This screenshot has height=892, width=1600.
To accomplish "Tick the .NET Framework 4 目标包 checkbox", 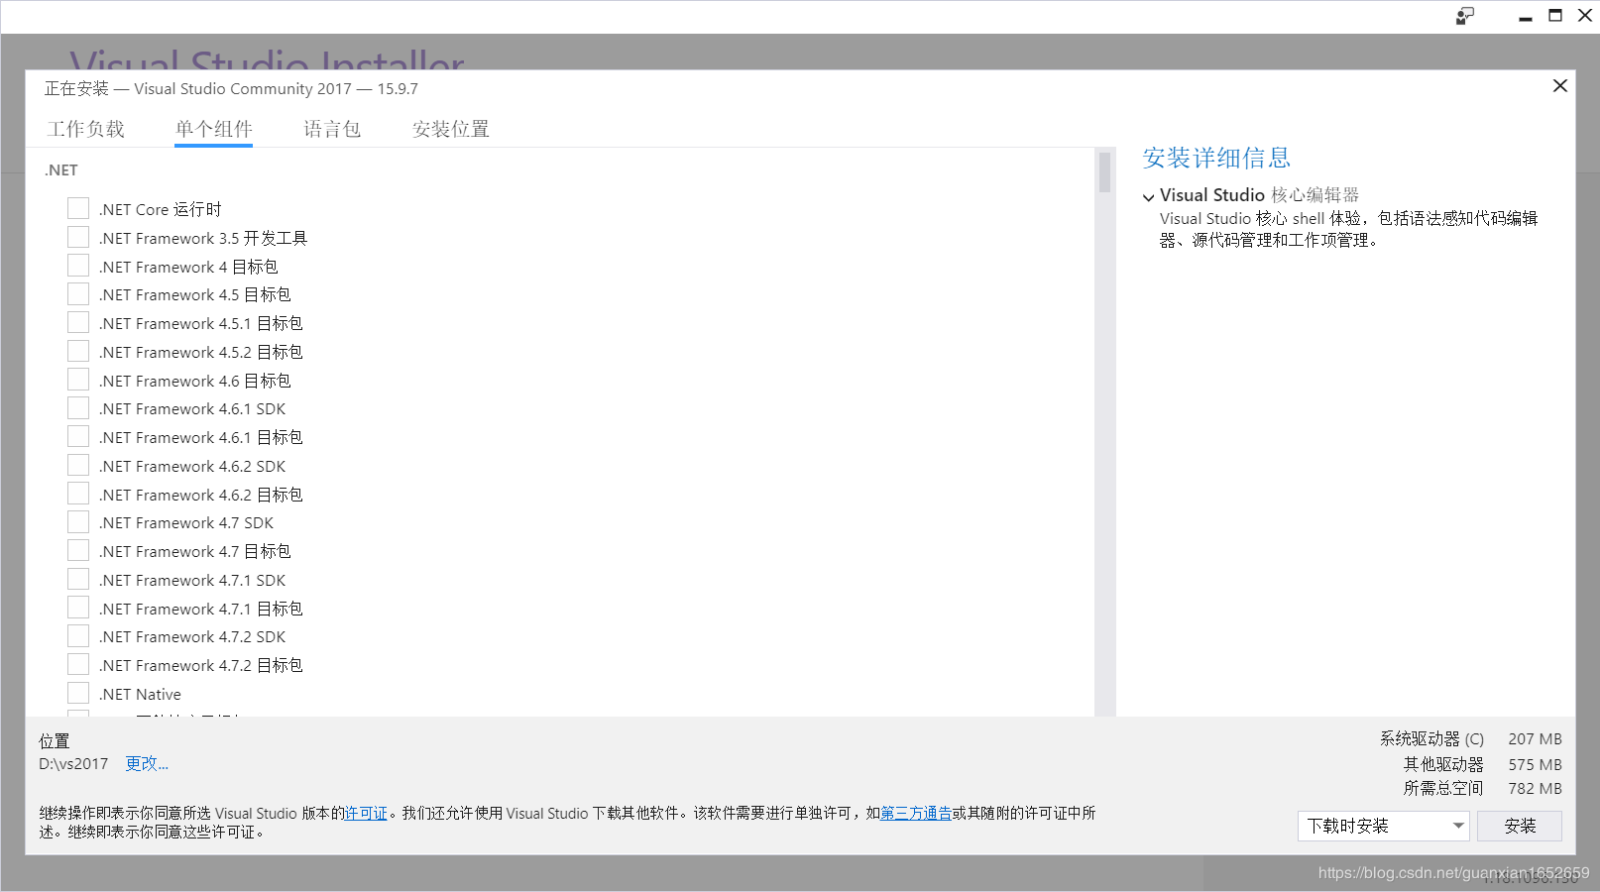I will 78,265.
